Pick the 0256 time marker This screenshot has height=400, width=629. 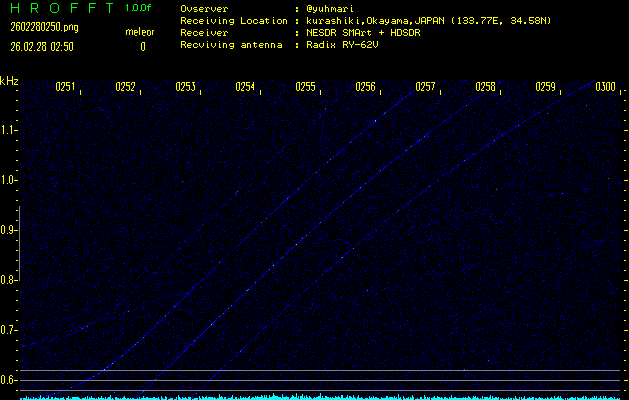click(365, 87)
